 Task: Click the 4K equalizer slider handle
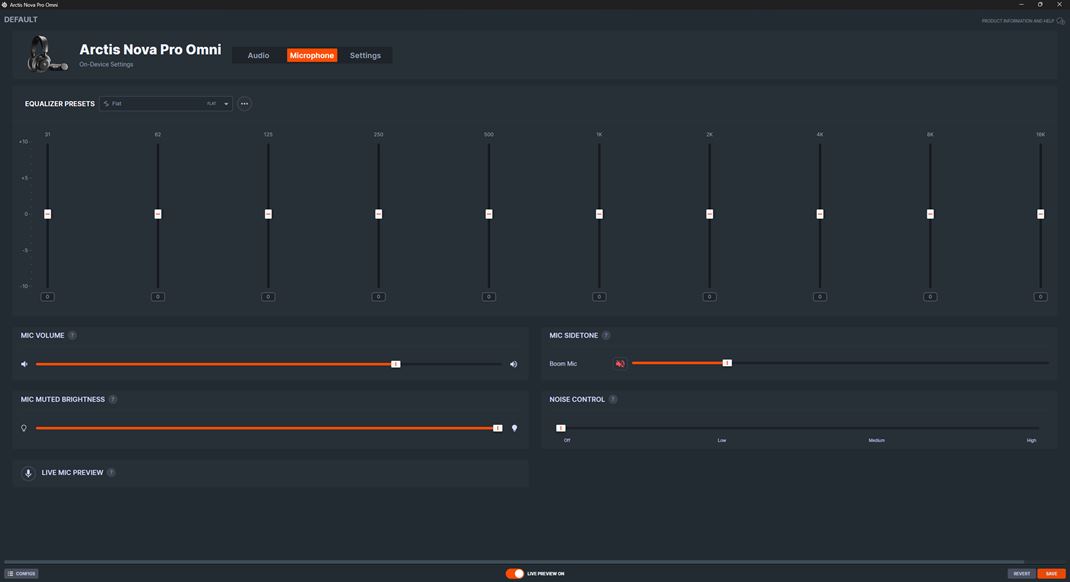(820, 214)
